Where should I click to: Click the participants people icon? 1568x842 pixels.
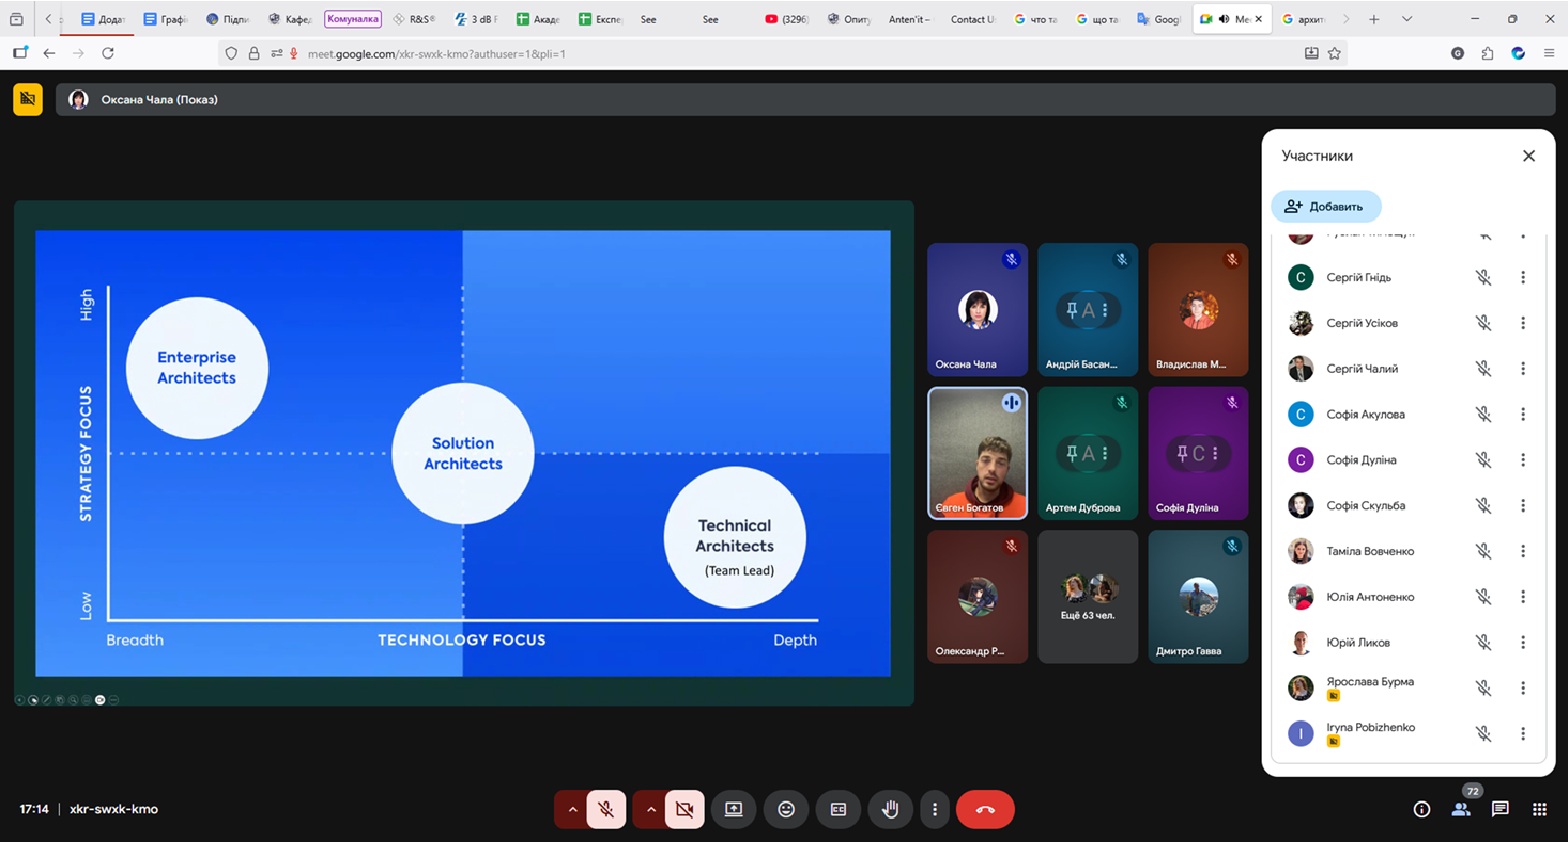[1460, 809]
